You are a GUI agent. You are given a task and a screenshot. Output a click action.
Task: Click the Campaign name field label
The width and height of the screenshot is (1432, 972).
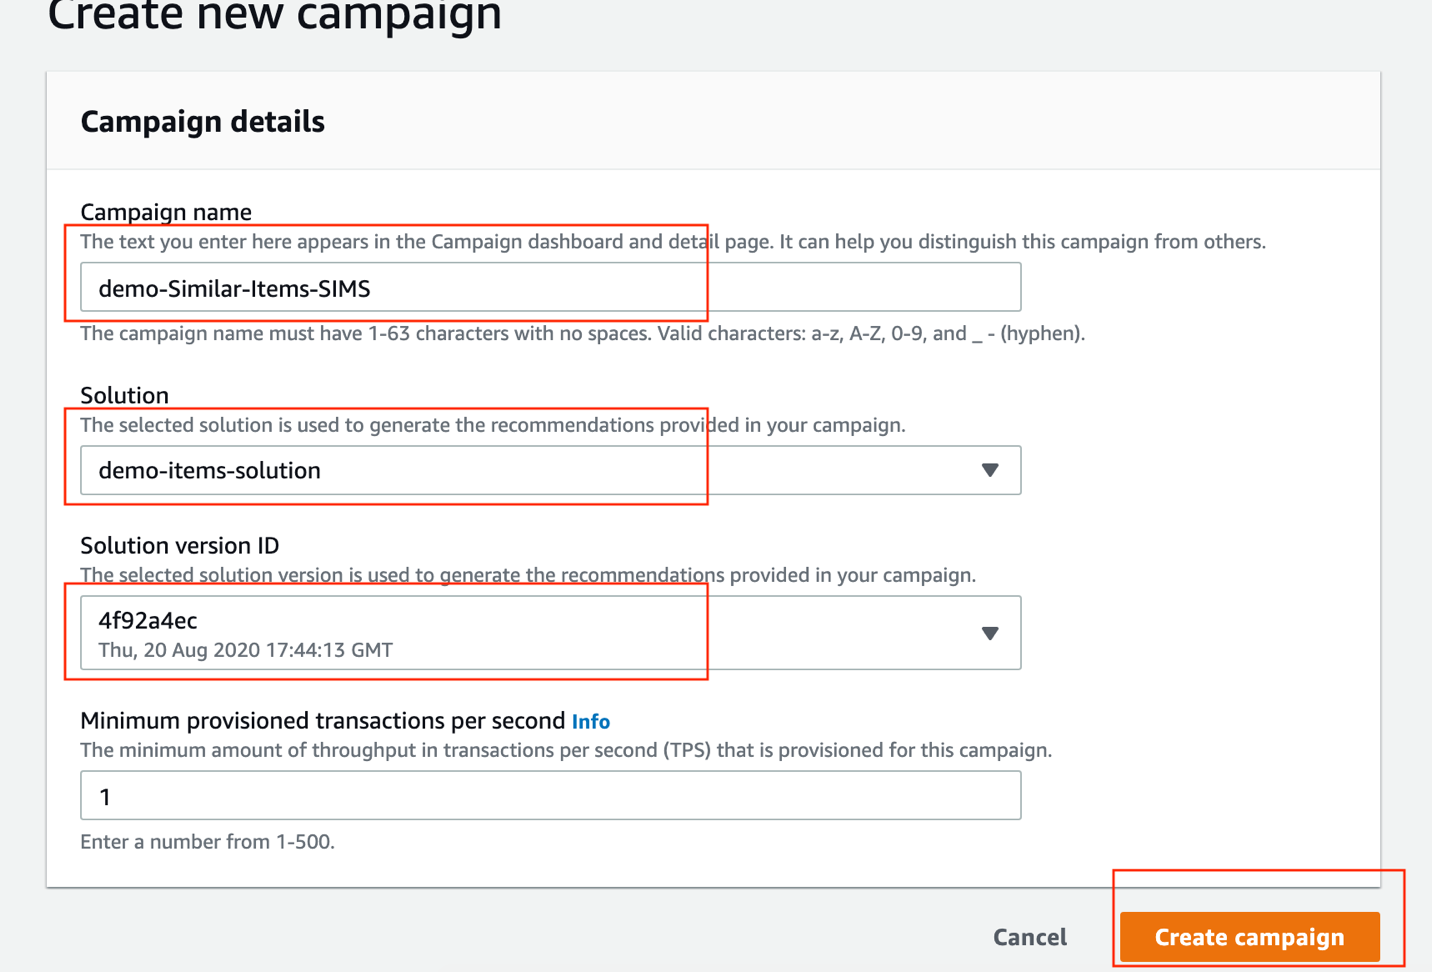point(166,211)
